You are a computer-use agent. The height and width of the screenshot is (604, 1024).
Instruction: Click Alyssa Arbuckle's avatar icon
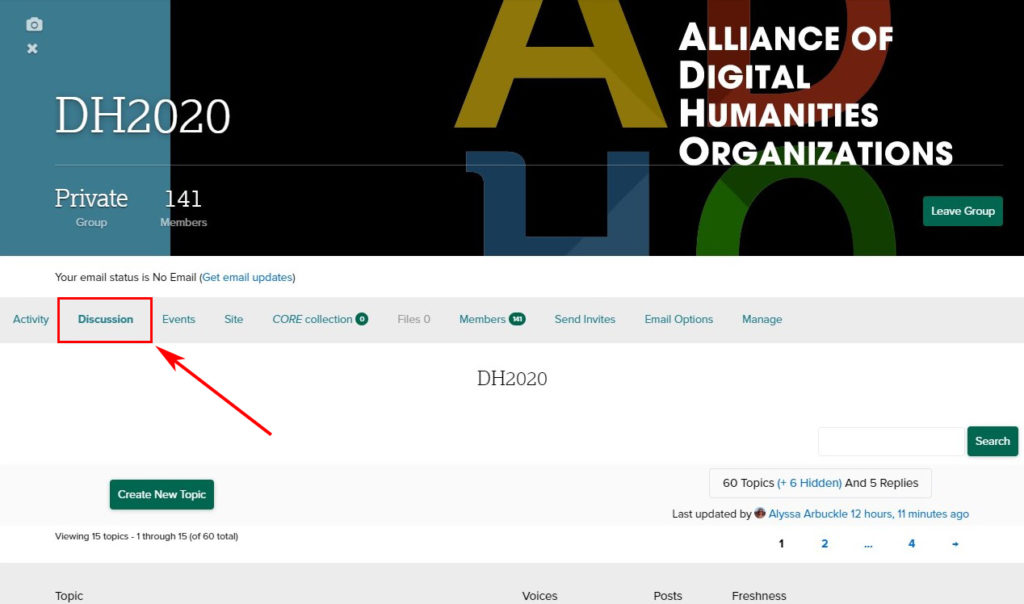760,513
